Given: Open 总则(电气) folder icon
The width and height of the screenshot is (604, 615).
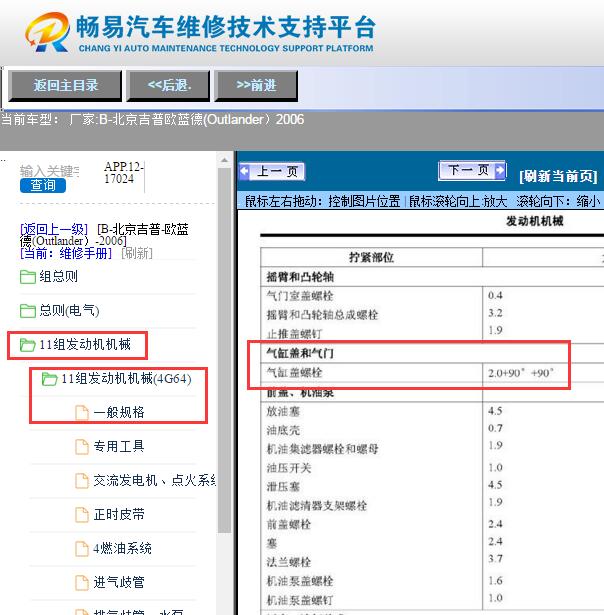Looking at the screenshot, I should [28, 311].
